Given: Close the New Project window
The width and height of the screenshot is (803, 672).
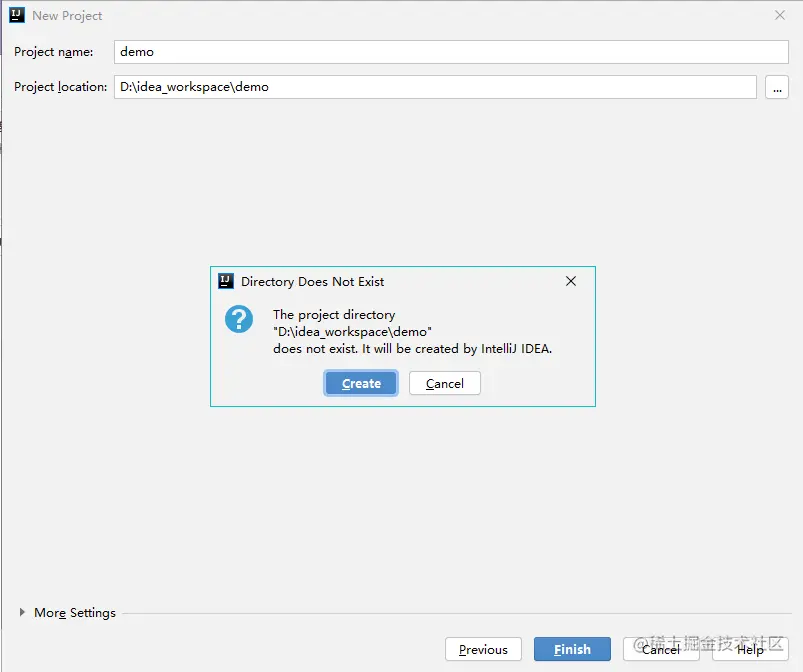Looking at the screenshot, I should pyautogui.click(x=779, y=15).
